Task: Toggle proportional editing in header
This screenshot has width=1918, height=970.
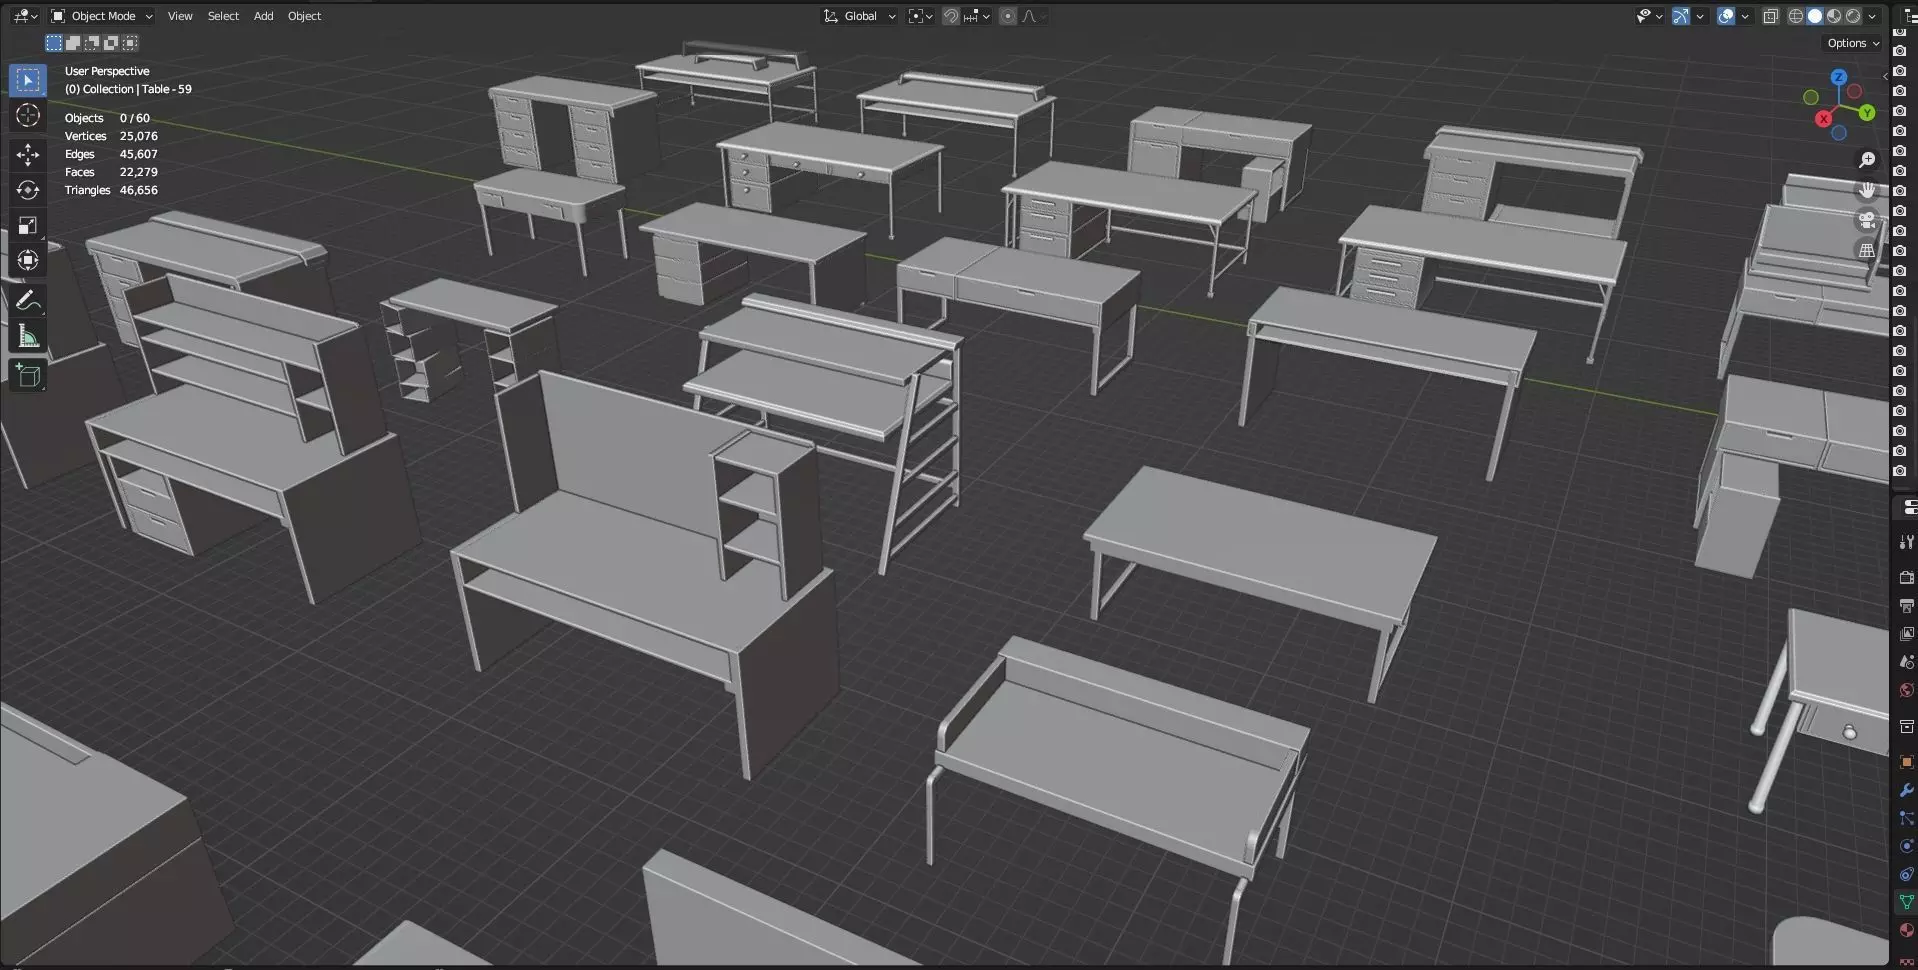Action: 1008,16
